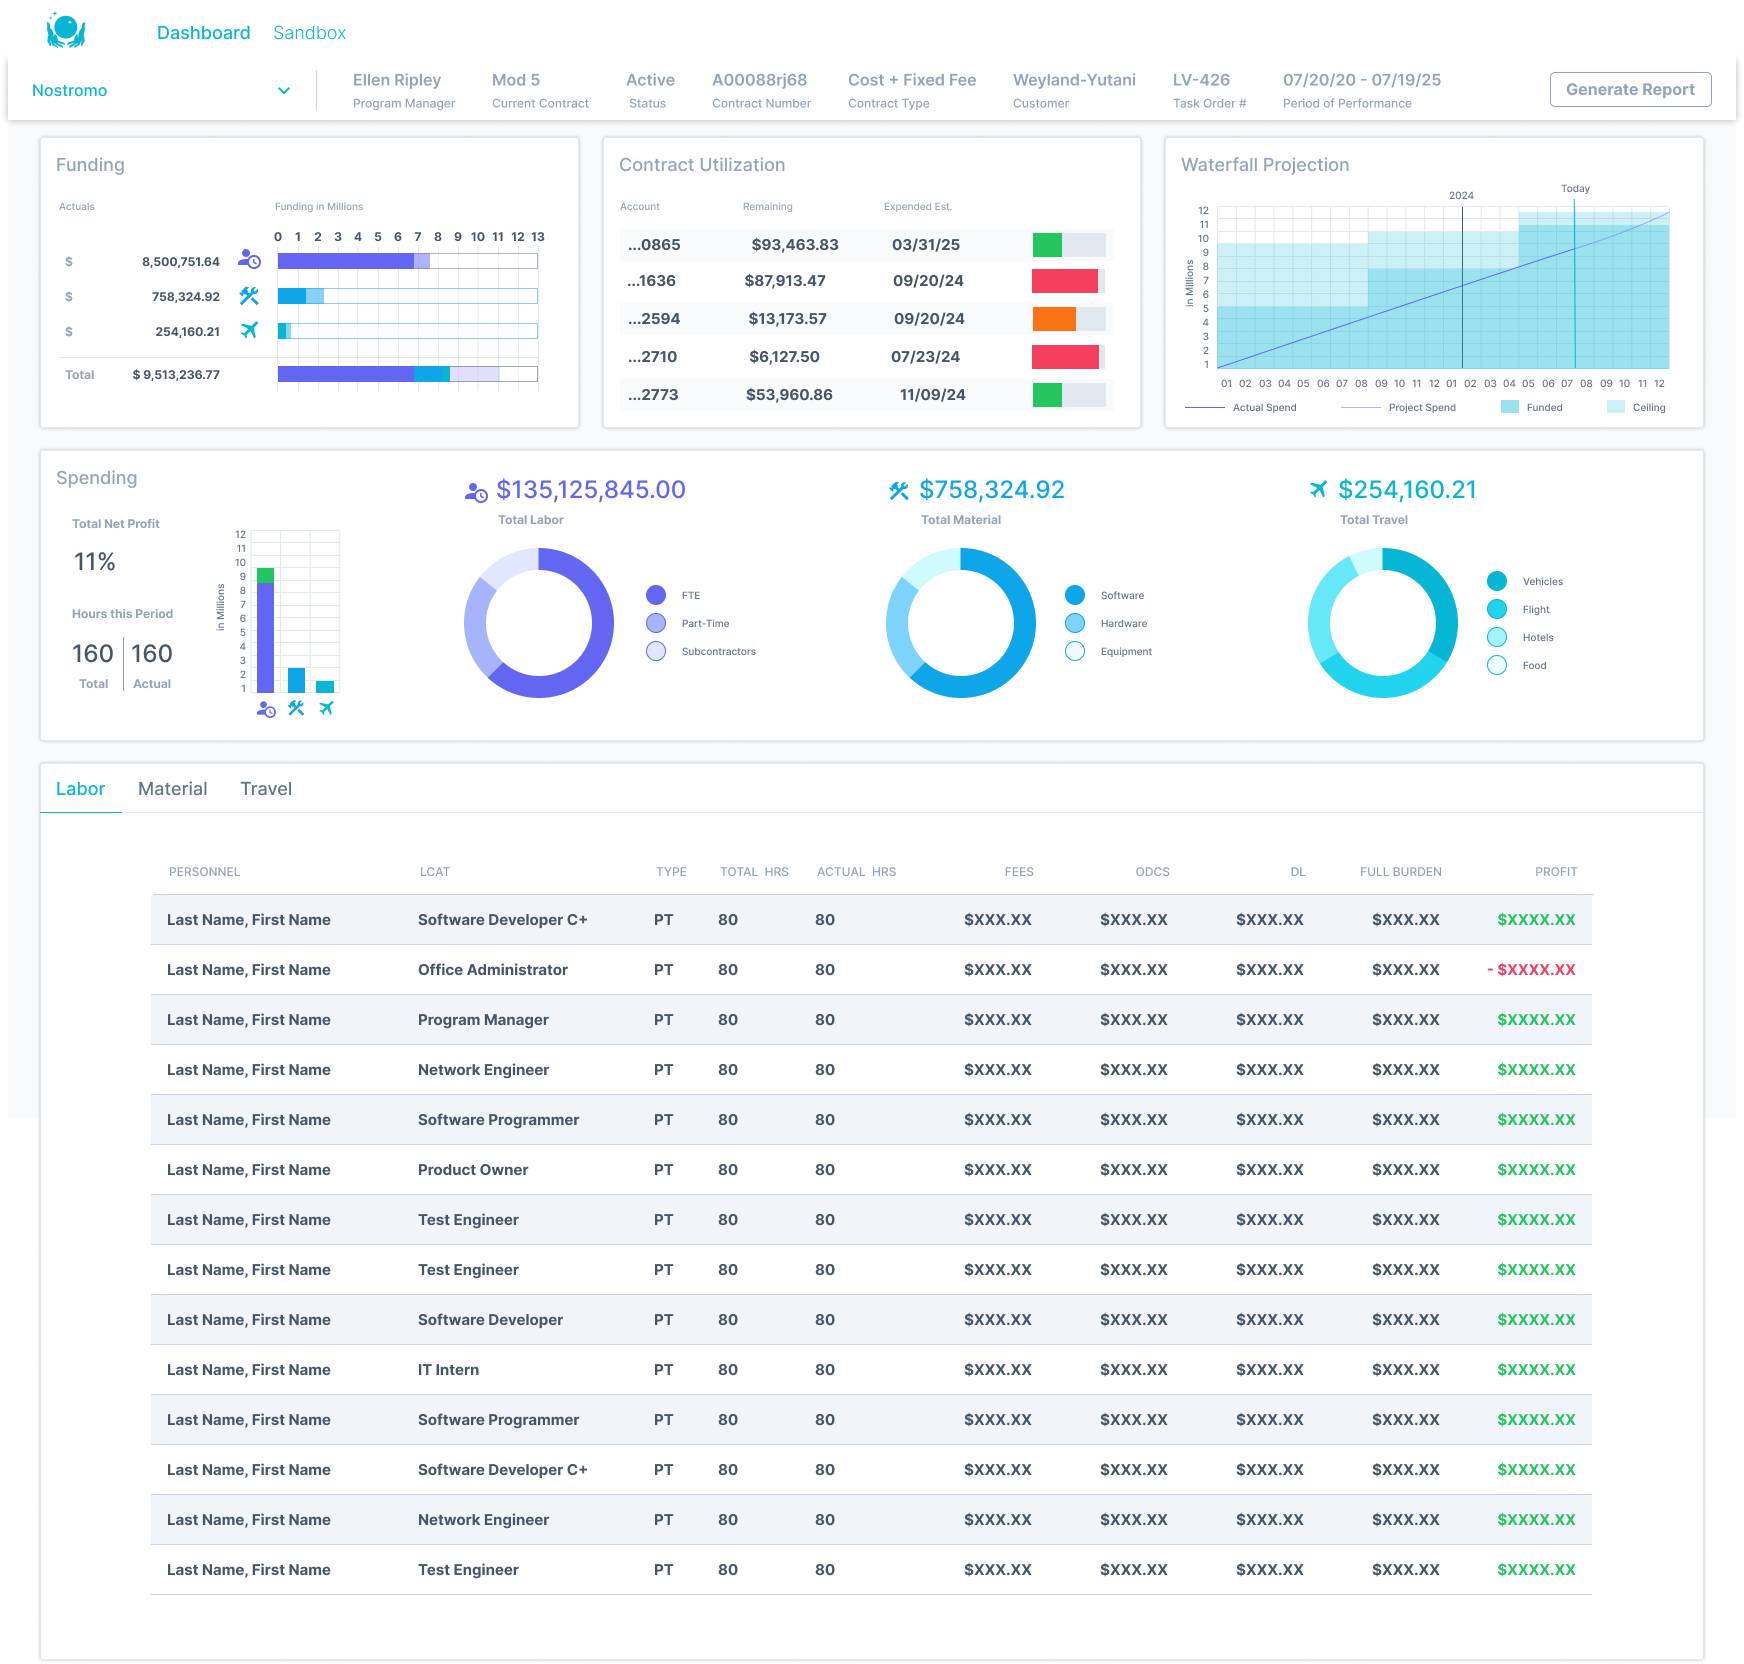
Task: Click the A00088rj68 contract number
Action: (759, 80)
